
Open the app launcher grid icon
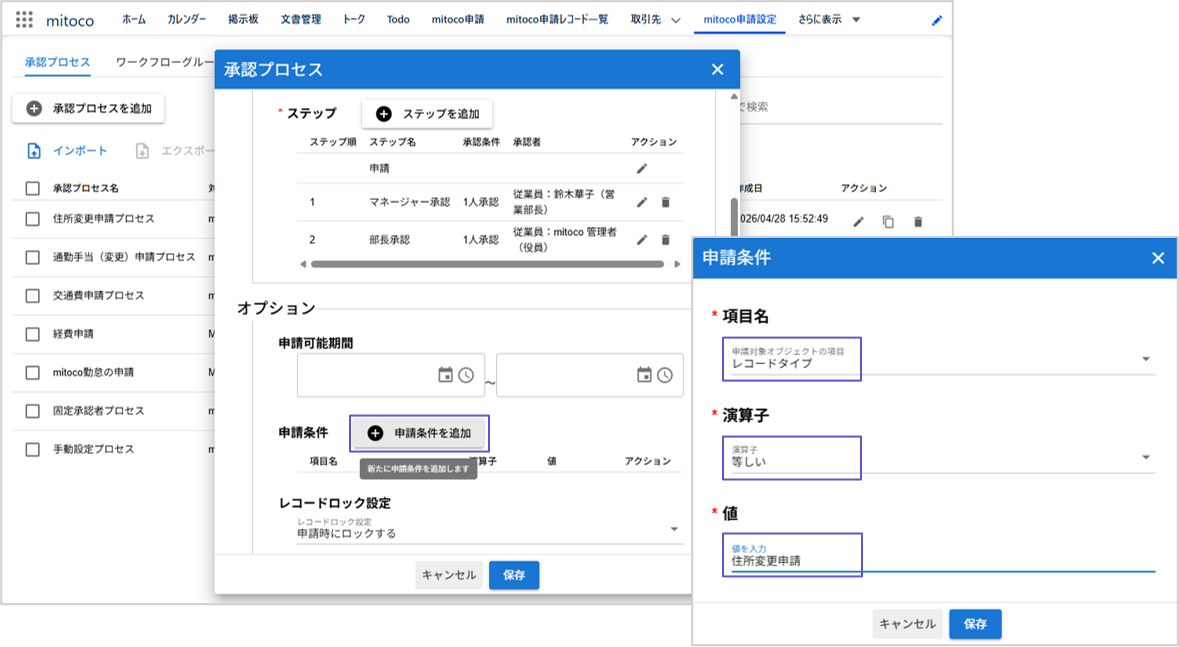coord(24,20)
